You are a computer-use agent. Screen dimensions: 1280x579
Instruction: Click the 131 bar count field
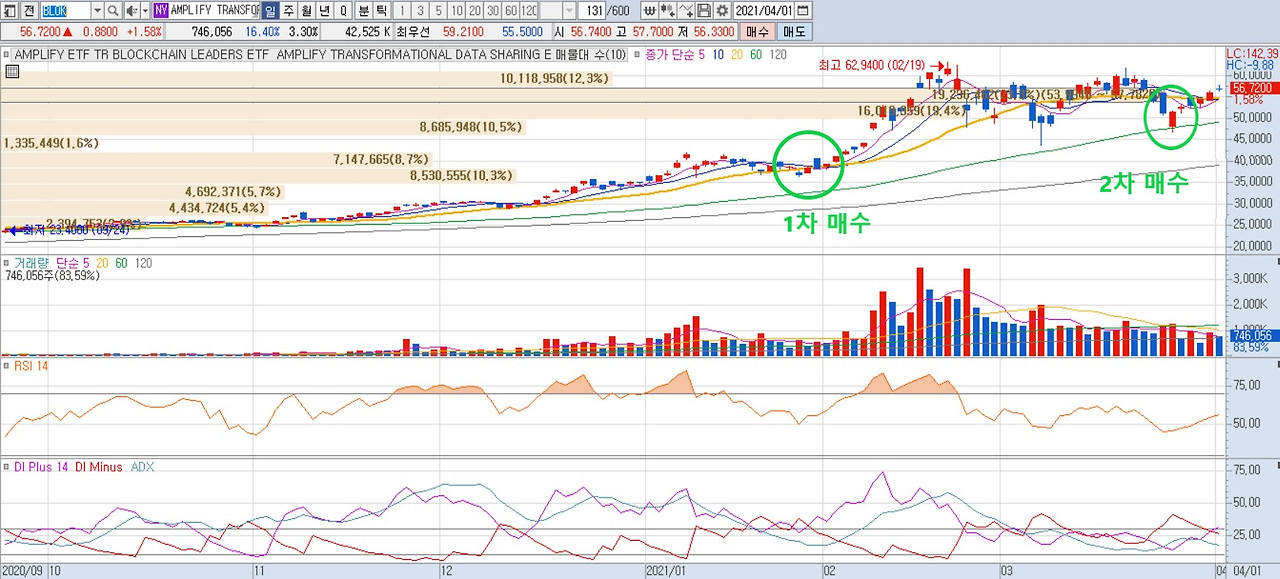[590, 10]
